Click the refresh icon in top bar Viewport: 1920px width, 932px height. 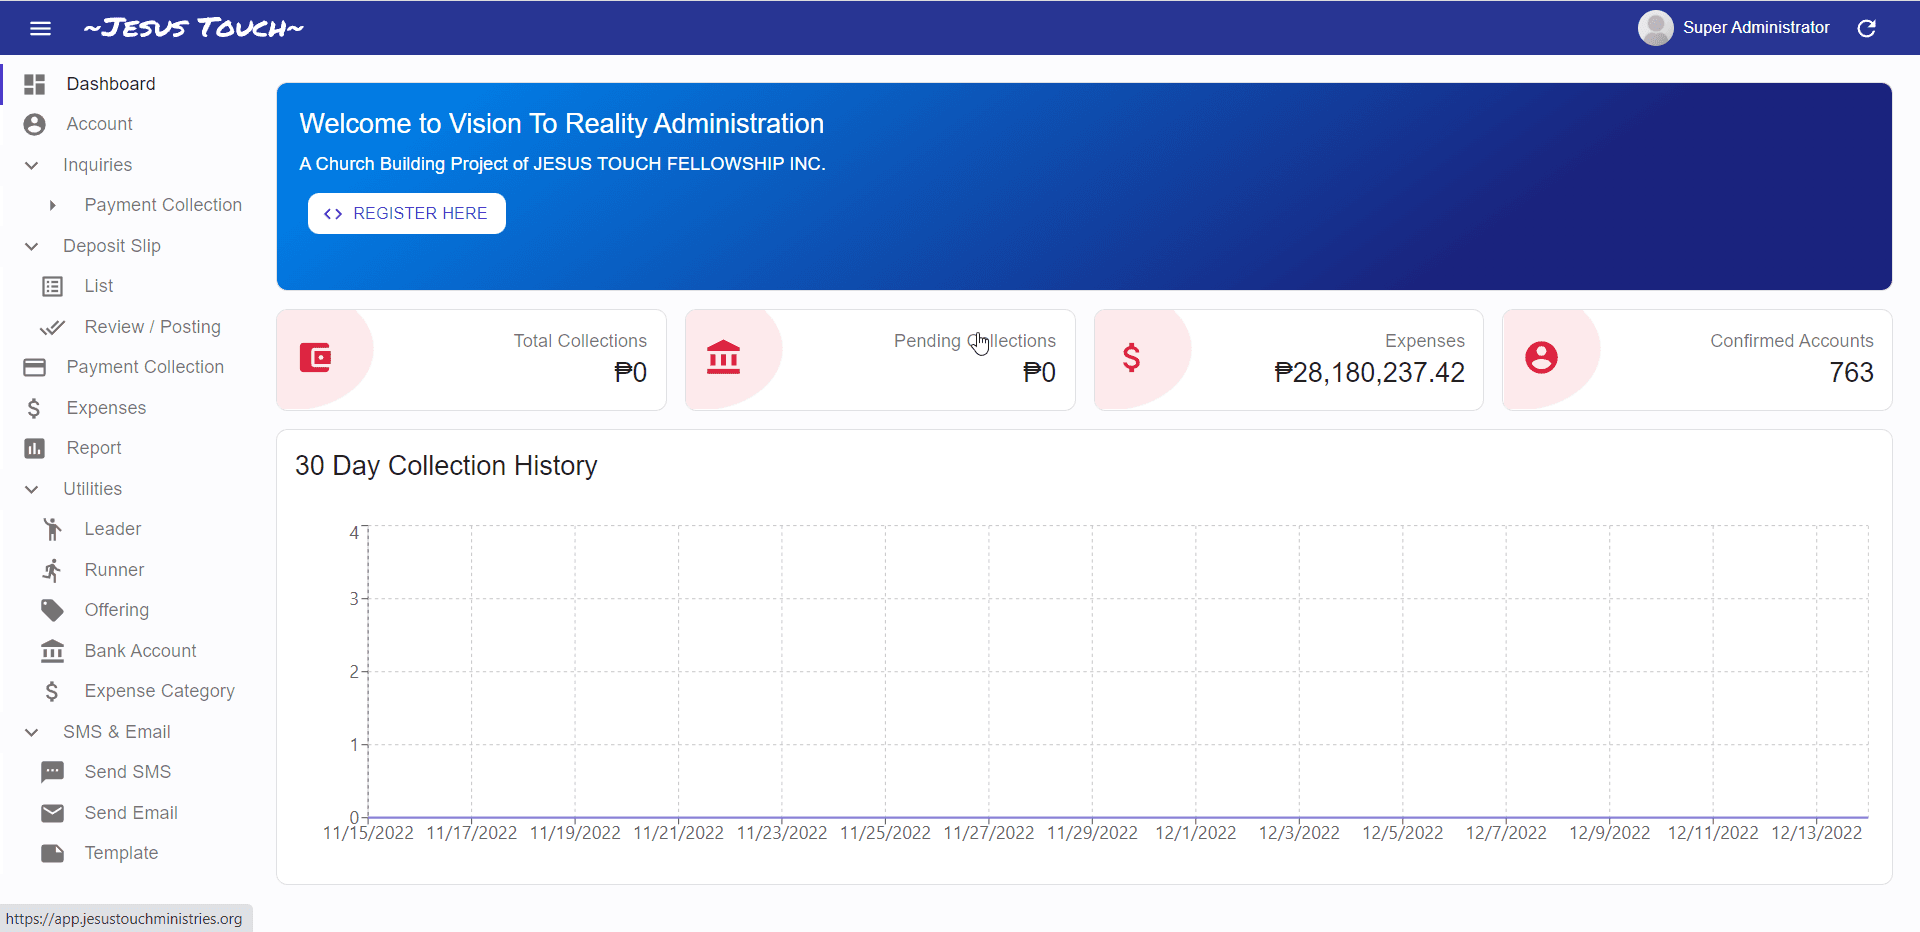tap(1866, 28)
